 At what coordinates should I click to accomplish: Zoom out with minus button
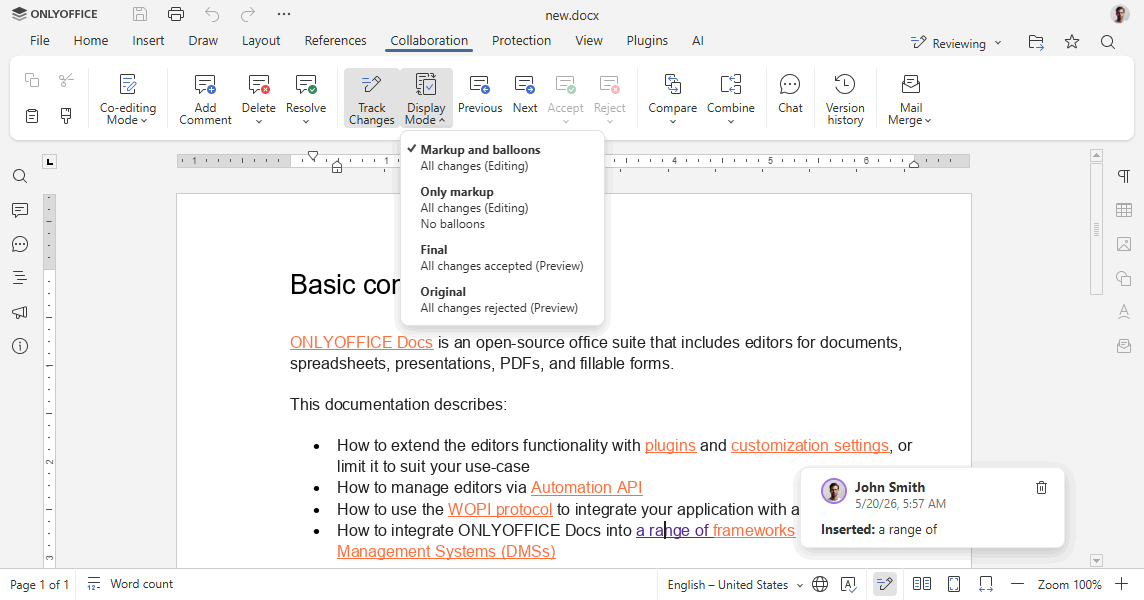click(1017, 584)
